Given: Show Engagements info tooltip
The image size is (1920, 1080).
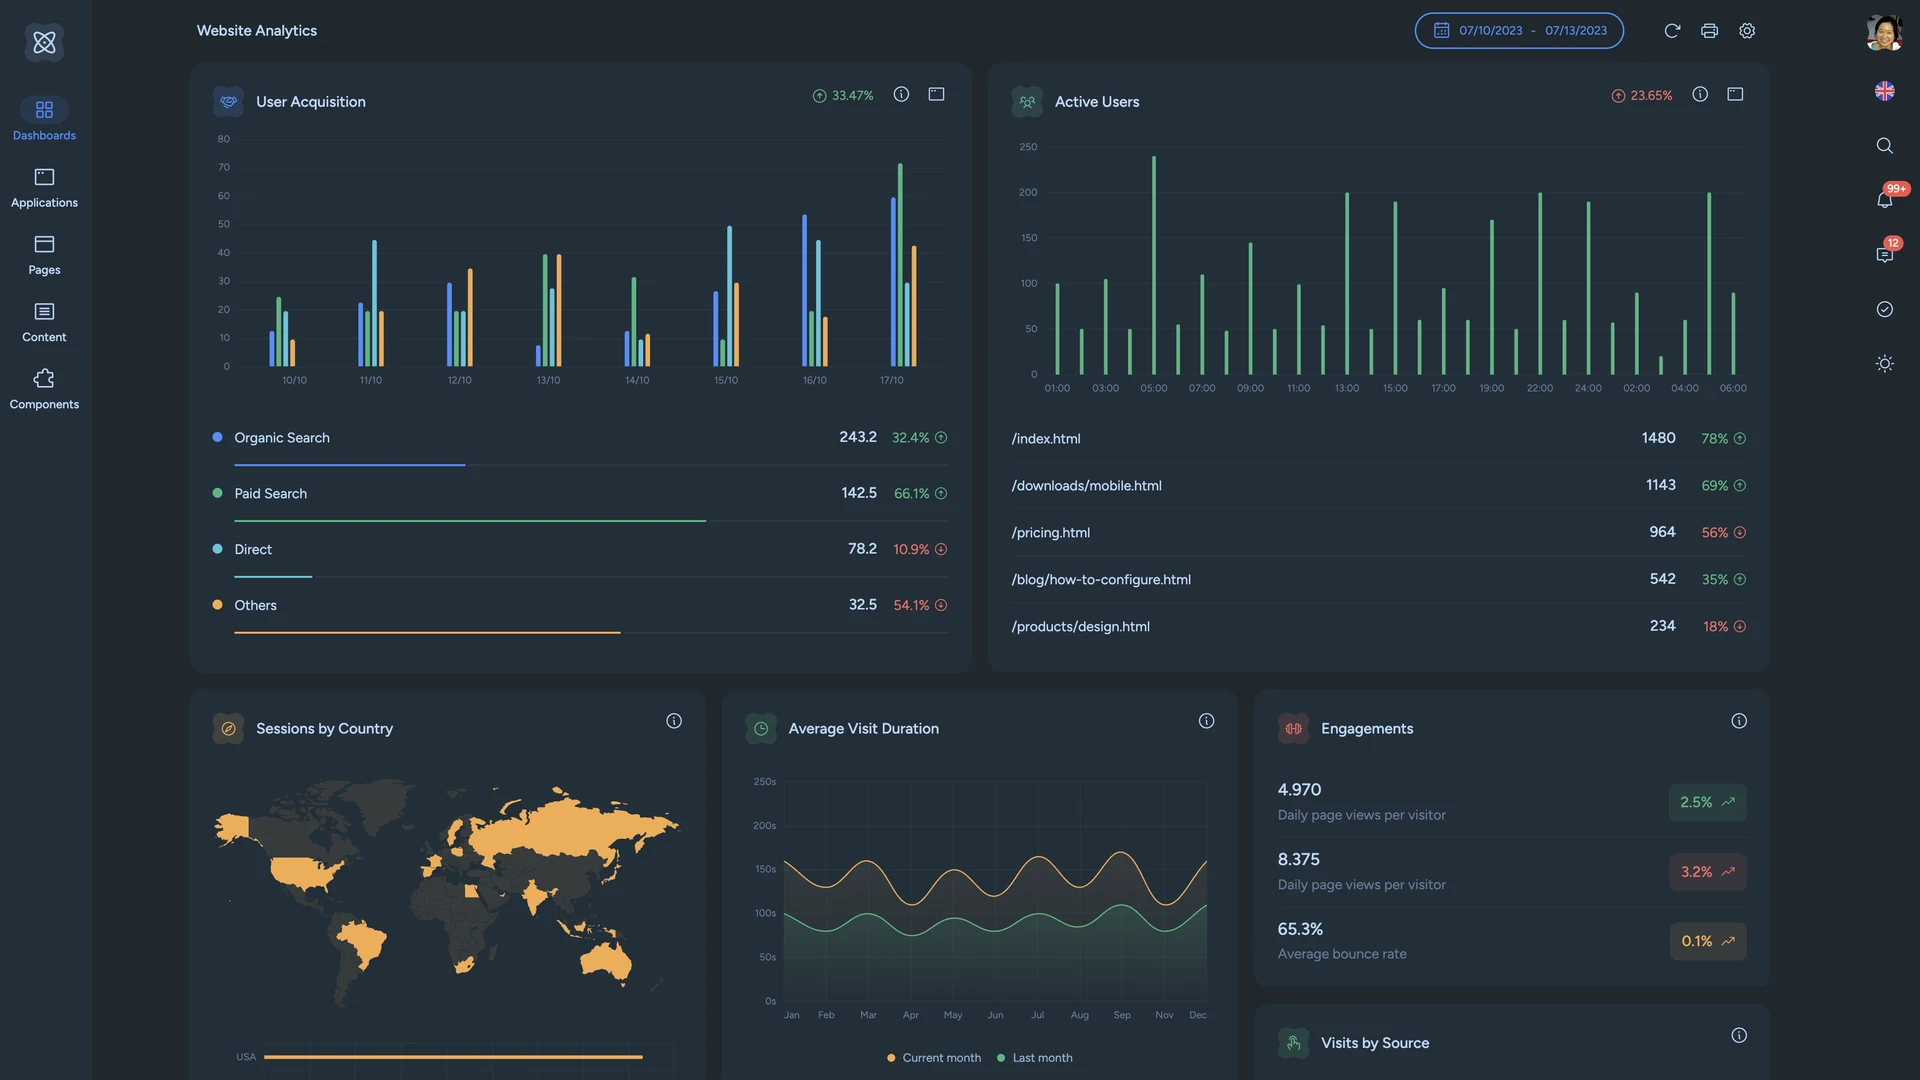Looking at the screenshot, I should pos(1739,721).
